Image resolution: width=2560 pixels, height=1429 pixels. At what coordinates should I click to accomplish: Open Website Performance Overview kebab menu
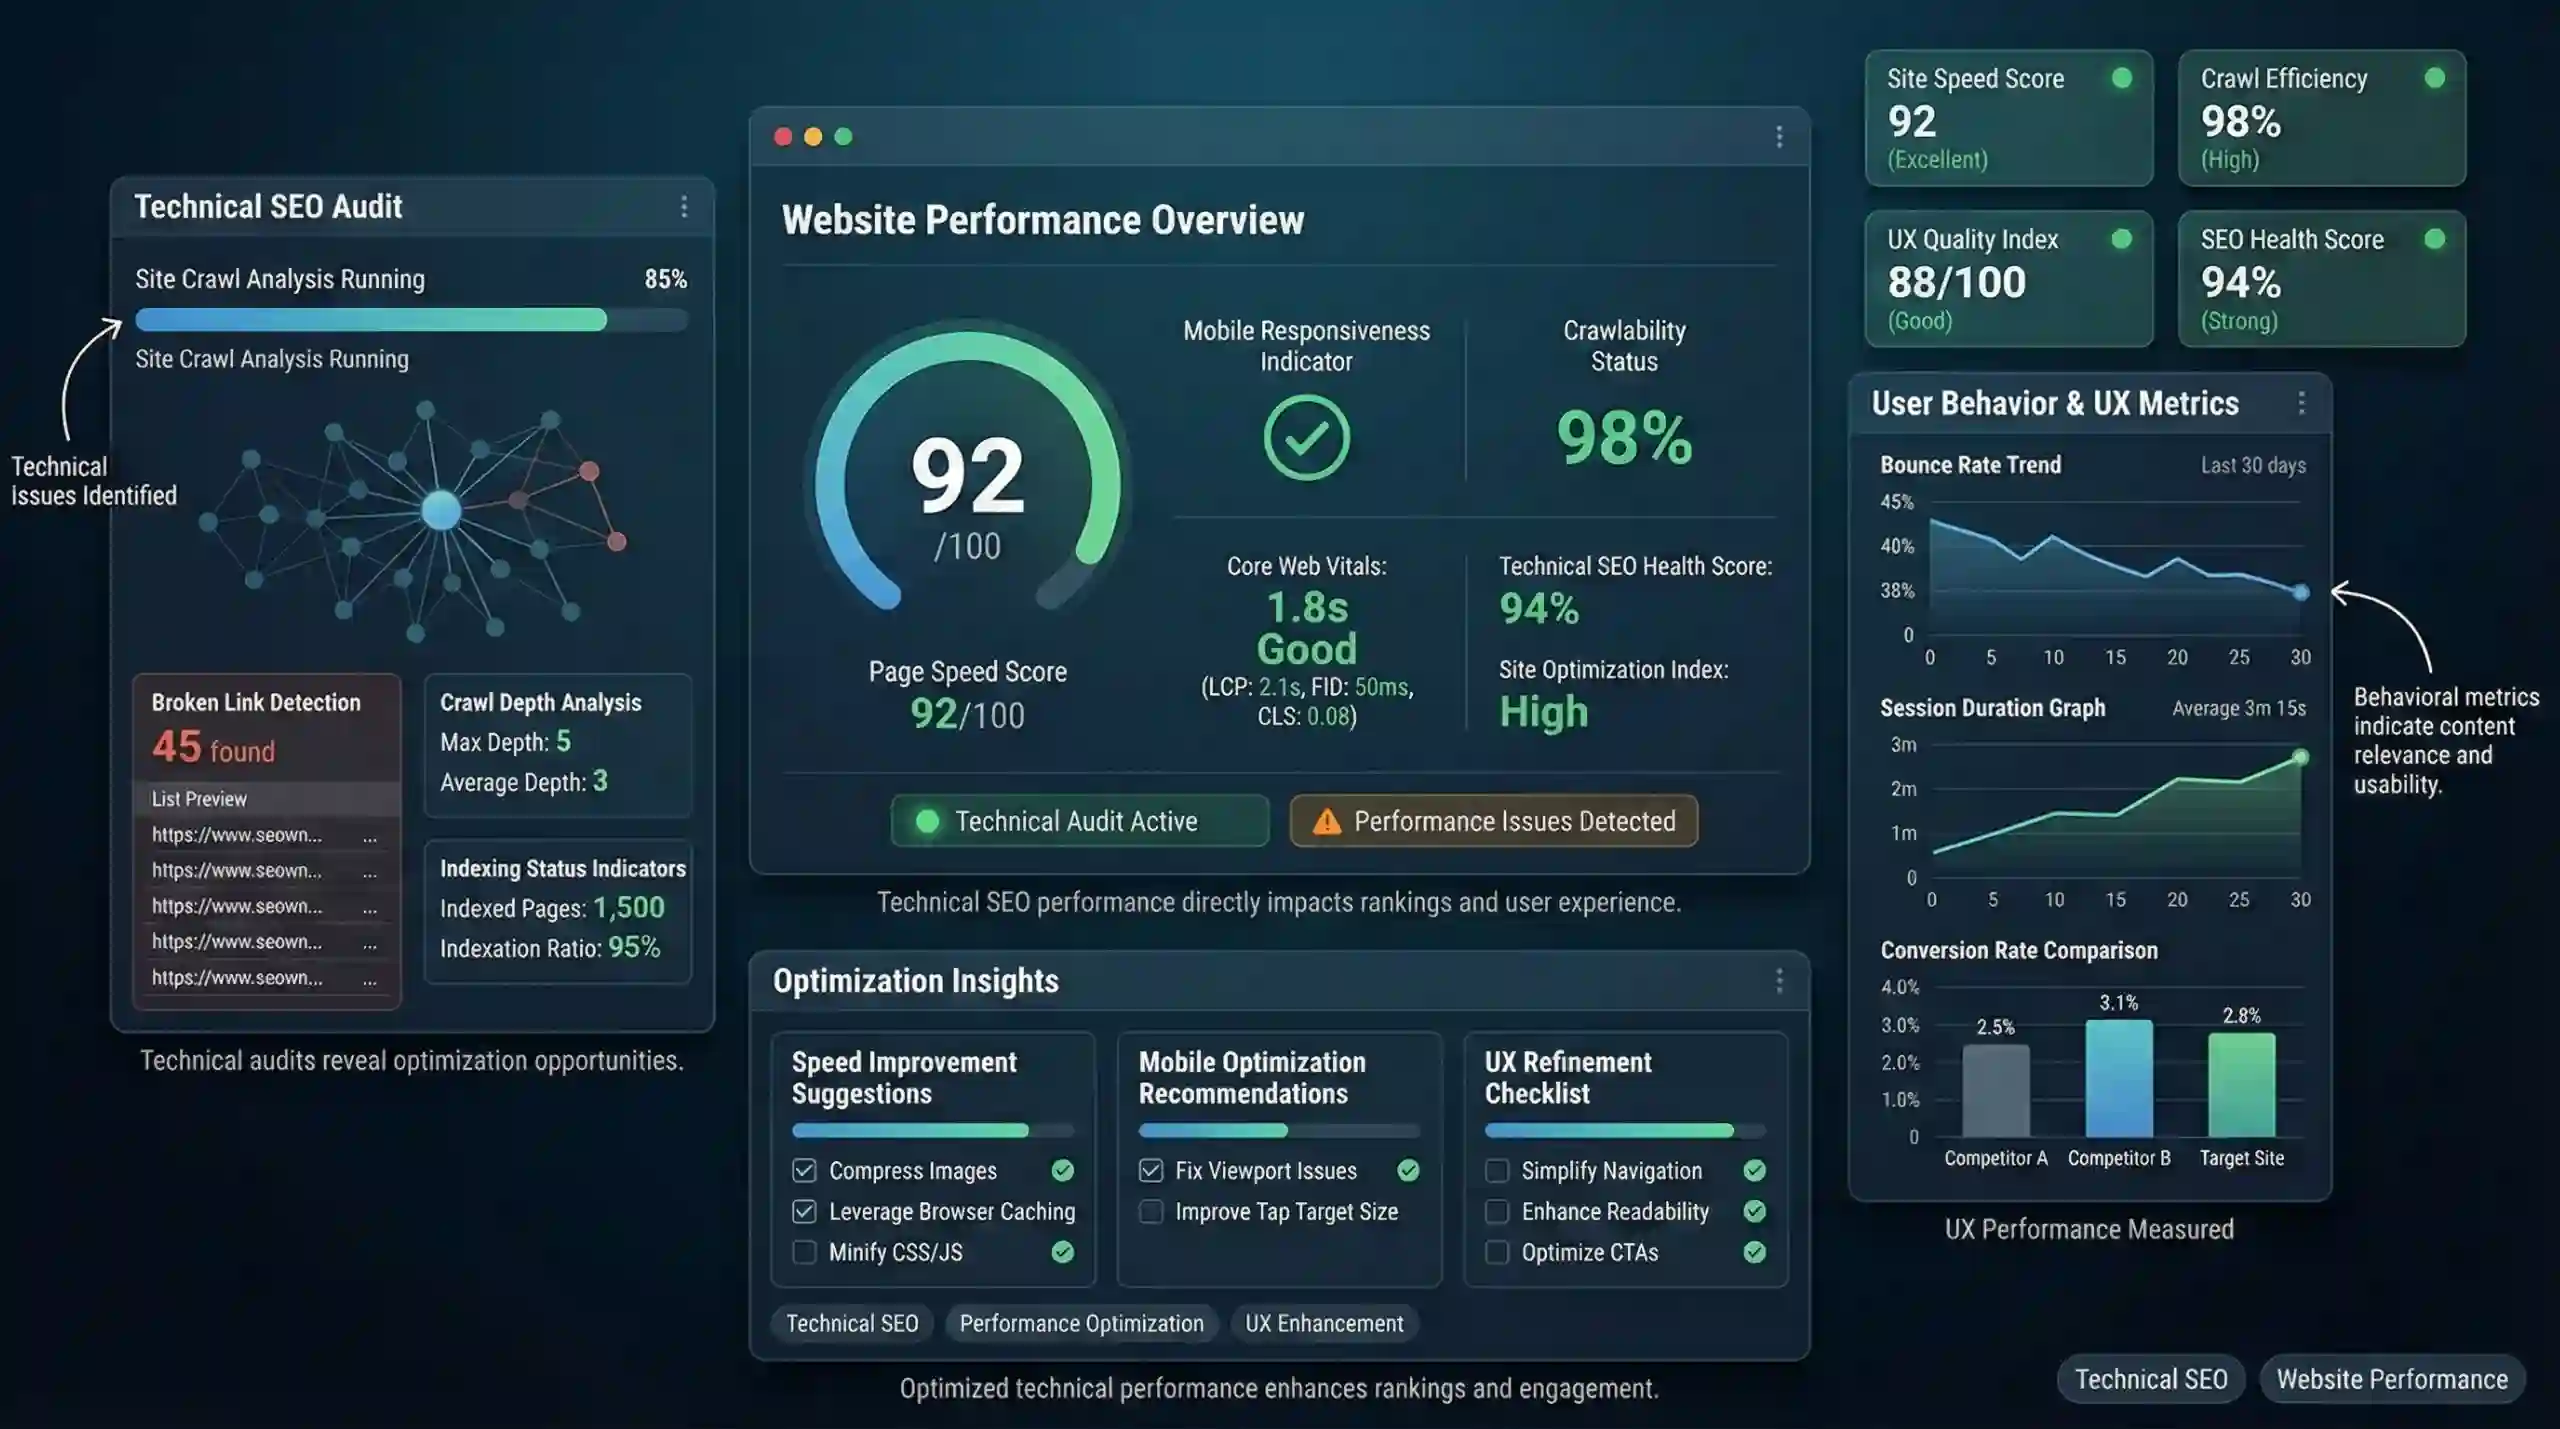coord(1779,137)
